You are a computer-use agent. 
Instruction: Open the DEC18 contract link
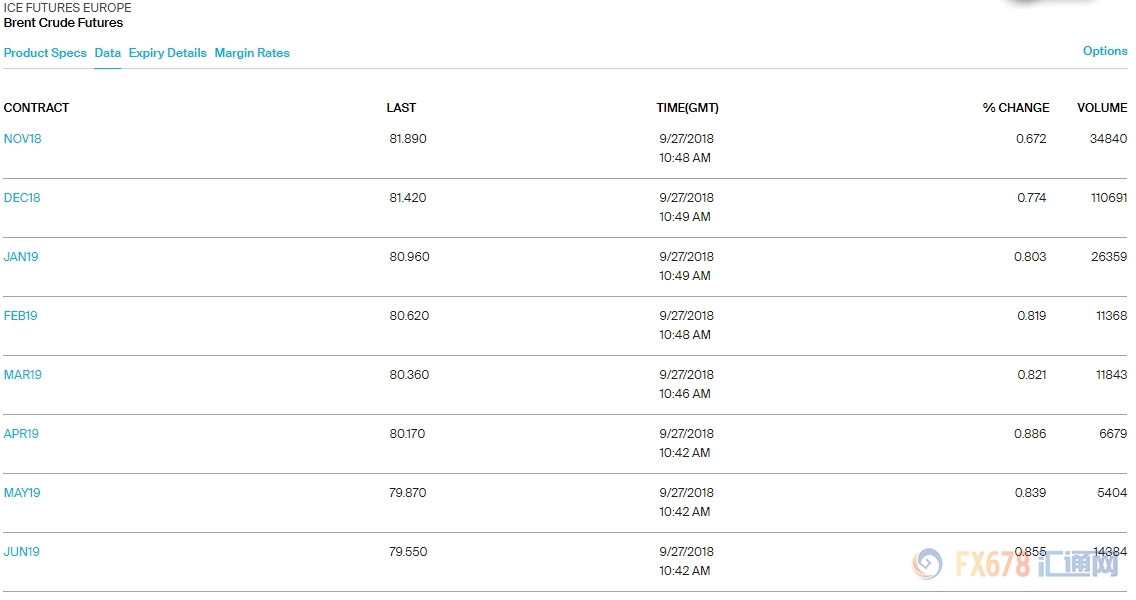[22, 198]
